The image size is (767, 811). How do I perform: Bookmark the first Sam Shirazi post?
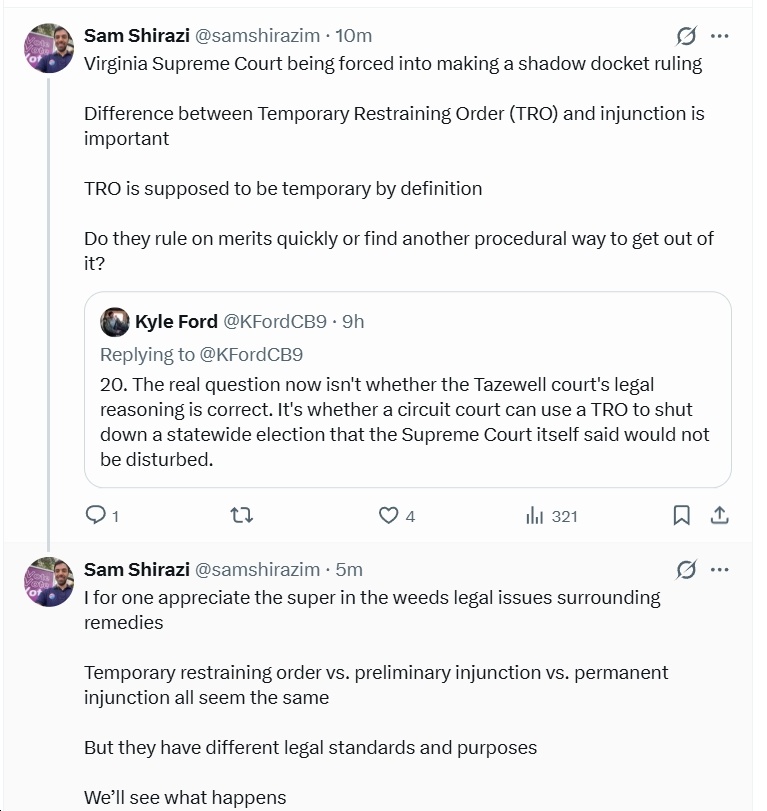[x=681, y=516]
